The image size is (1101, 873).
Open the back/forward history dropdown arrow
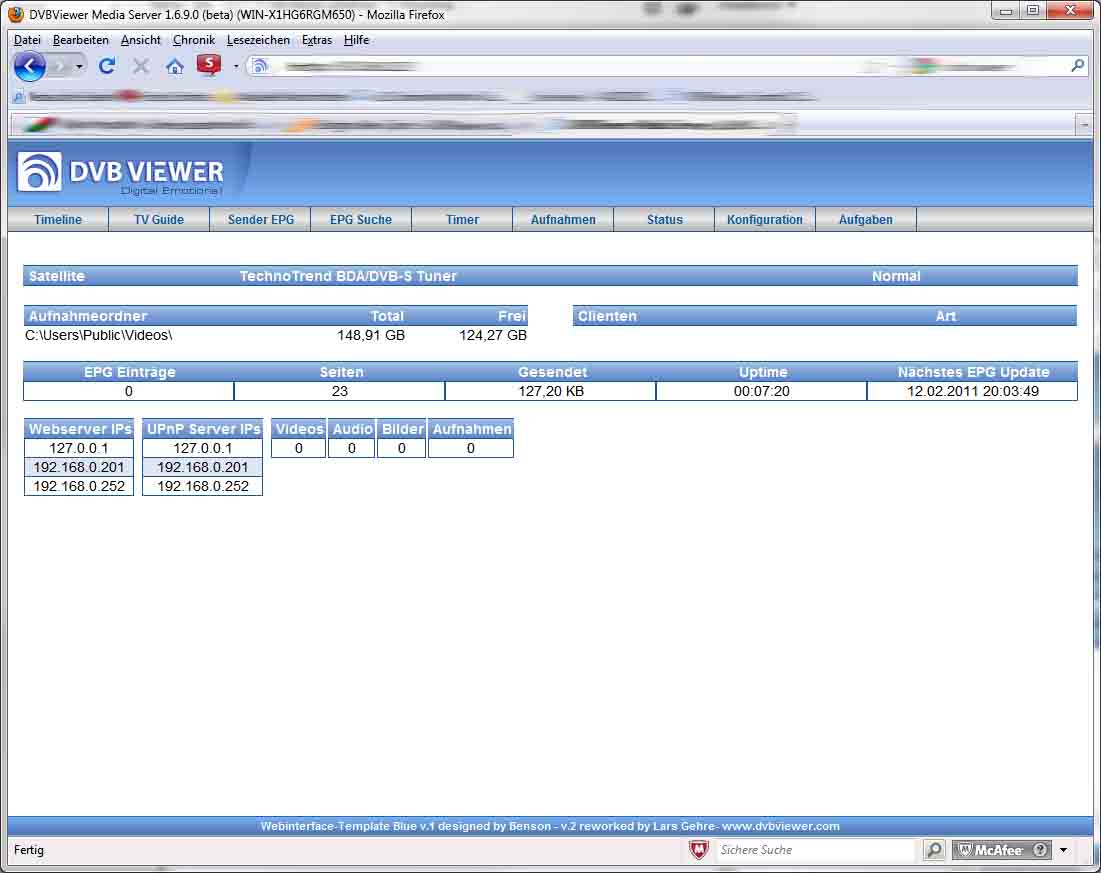(79, 67)
